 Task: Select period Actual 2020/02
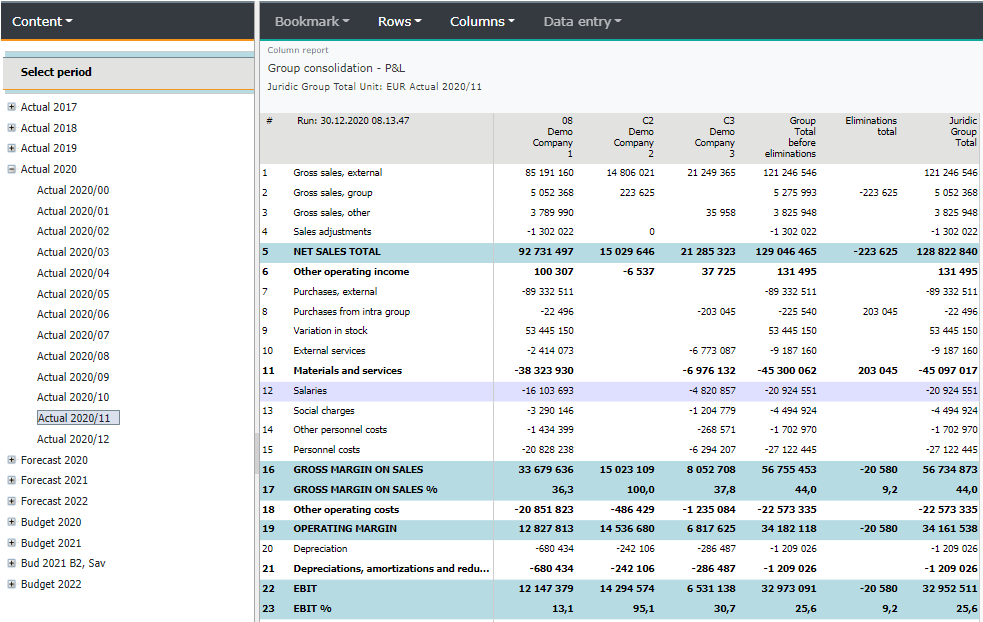pyautogui.click(x=73, y=231)
